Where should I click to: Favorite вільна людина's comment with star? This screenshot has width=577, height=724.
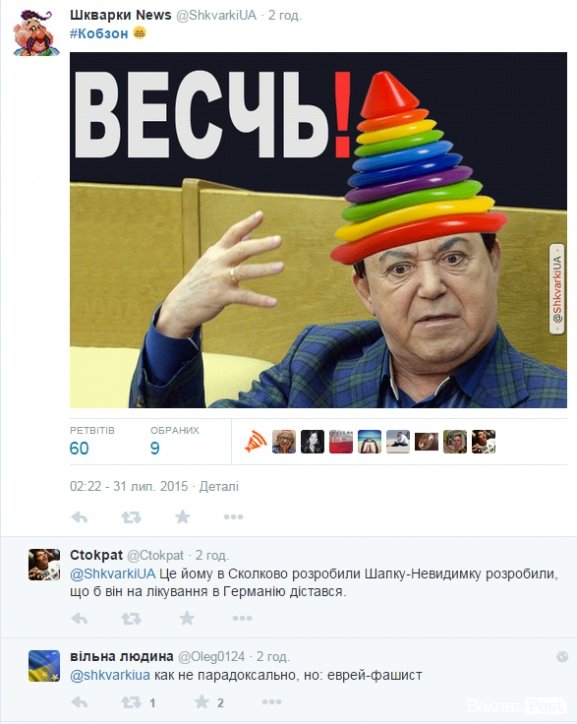tap(202, 702)
